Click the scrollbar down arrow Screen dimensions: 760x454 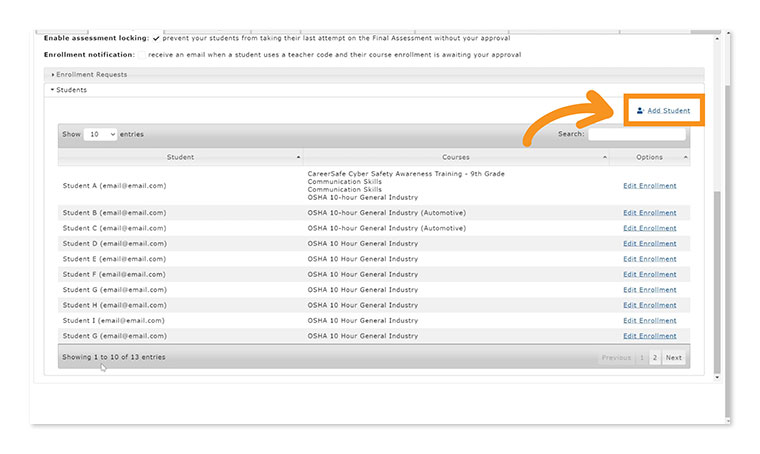pos(717,377)
